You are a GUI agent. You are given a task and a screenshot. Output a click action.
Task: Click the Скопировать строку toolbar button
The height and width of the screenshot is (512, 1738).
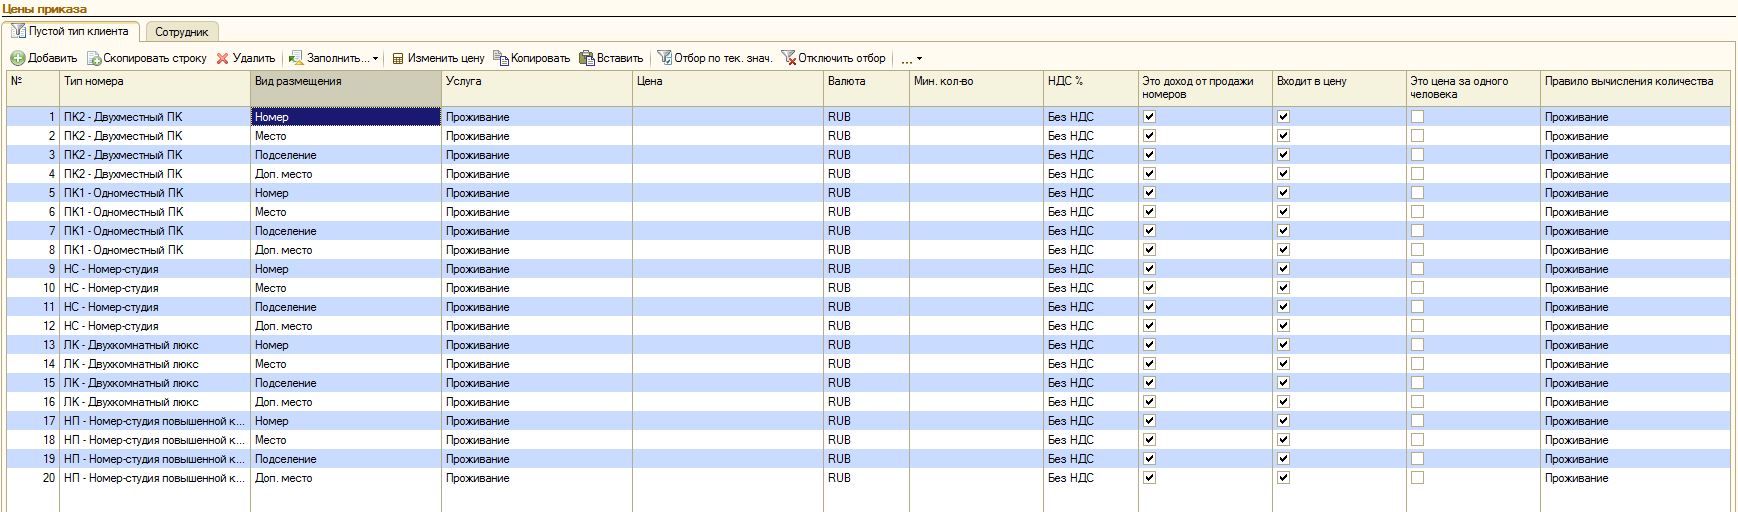[x=147, y=58]
